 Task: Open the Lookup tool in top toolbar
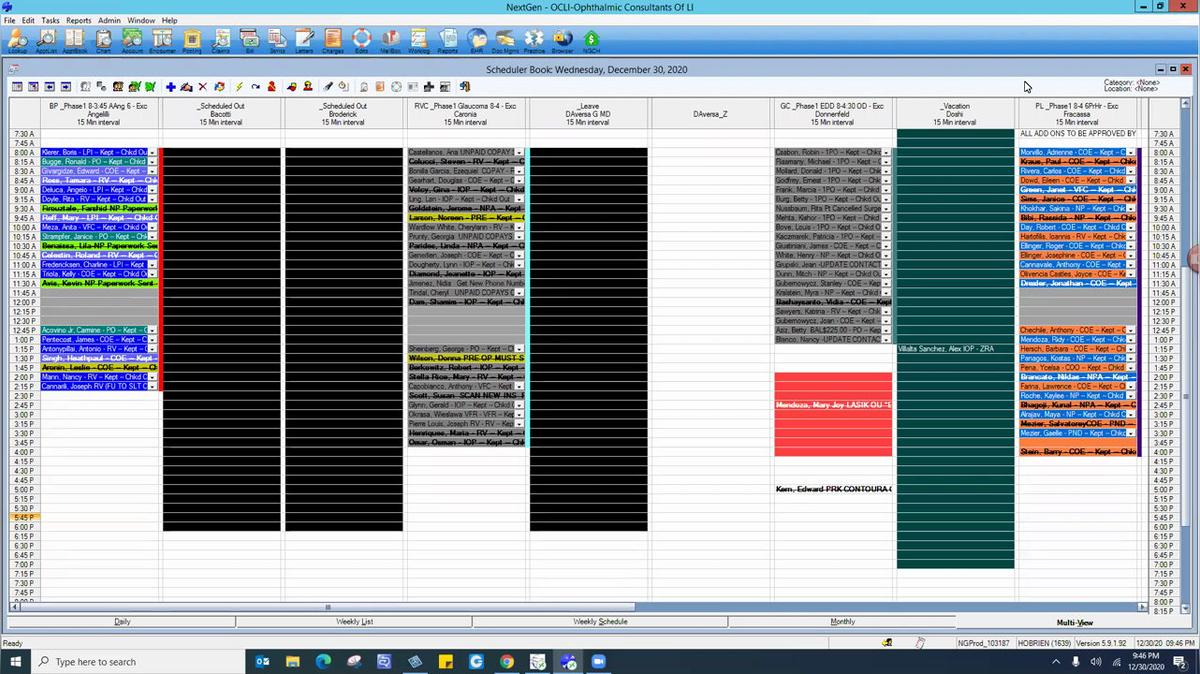coord(17,40)
